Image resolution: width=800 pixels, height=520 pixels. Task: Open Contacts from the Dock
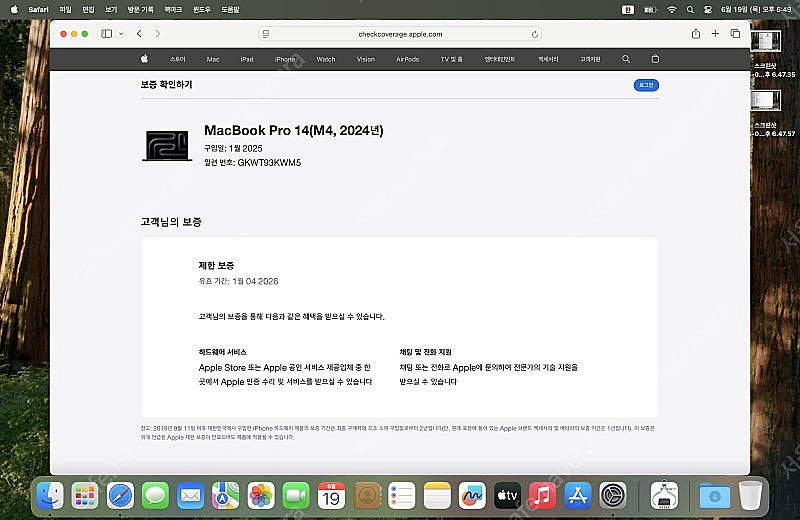point(367,496)
